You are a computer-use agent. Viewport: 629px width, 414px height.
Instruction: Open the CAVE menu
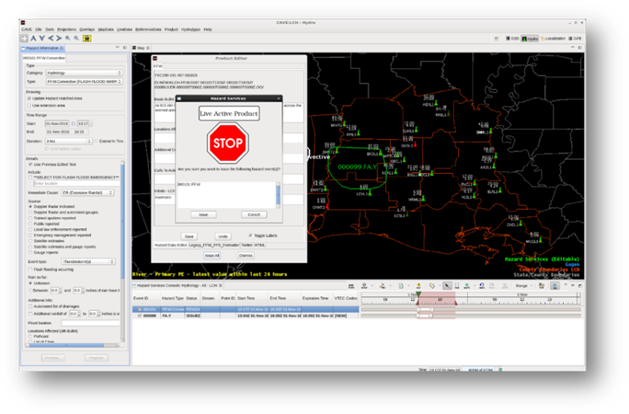pos(26,29)
